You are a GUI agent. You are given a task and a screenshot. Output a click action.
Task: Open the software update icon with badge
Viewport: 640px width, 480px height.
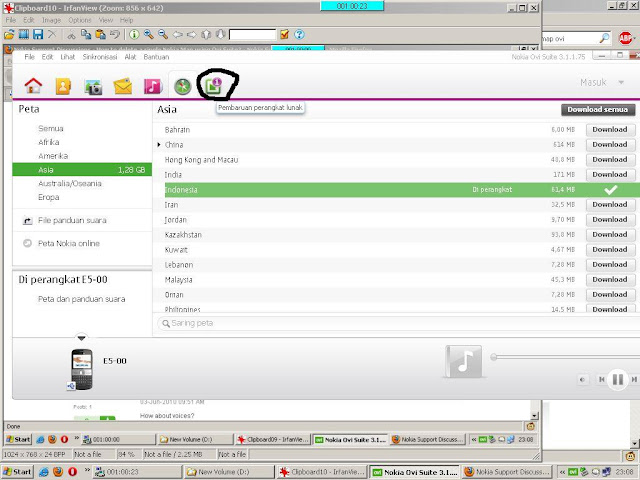pyautogui.click(x=213, y=86)
